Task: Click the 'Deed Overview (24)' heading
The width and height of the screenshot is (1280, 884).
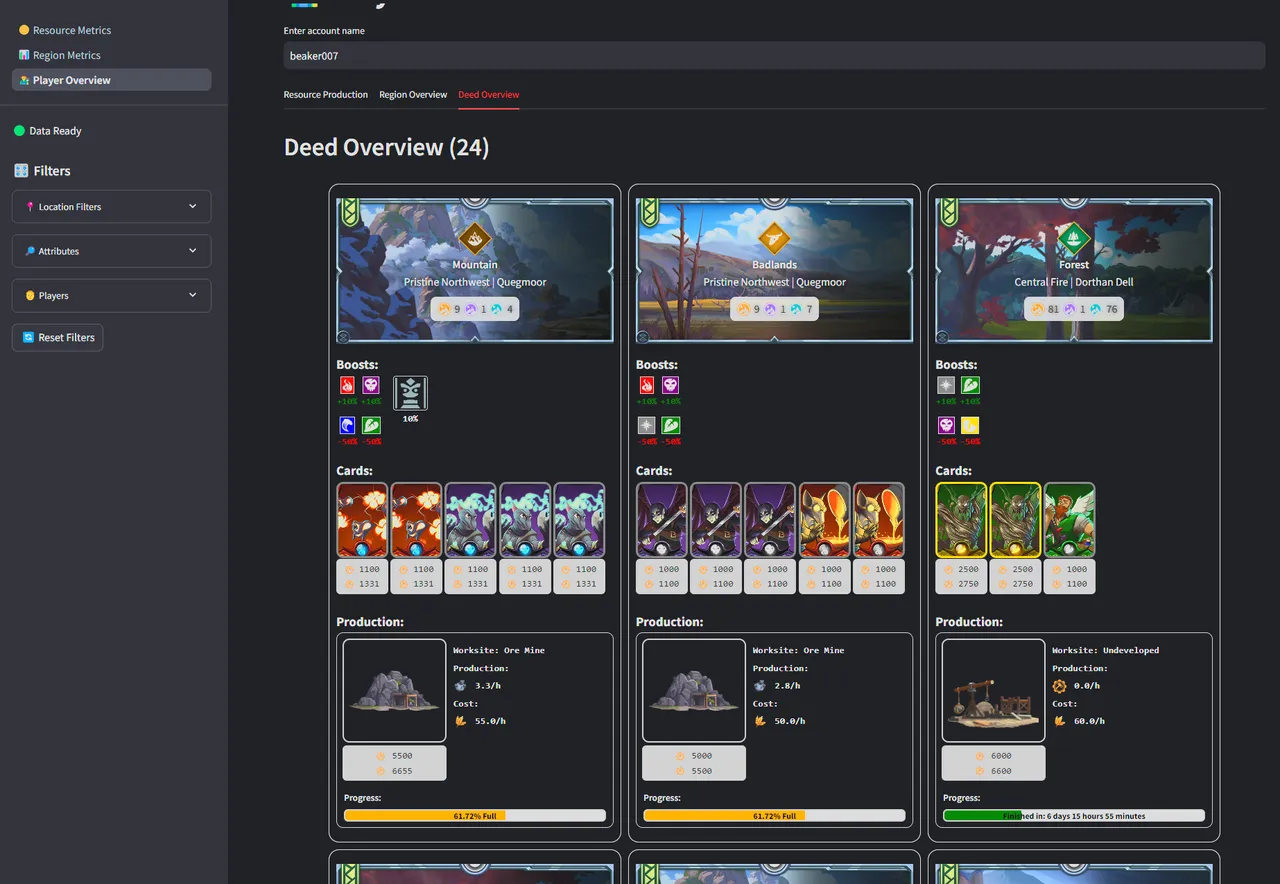Action: (x=386, y=148)
